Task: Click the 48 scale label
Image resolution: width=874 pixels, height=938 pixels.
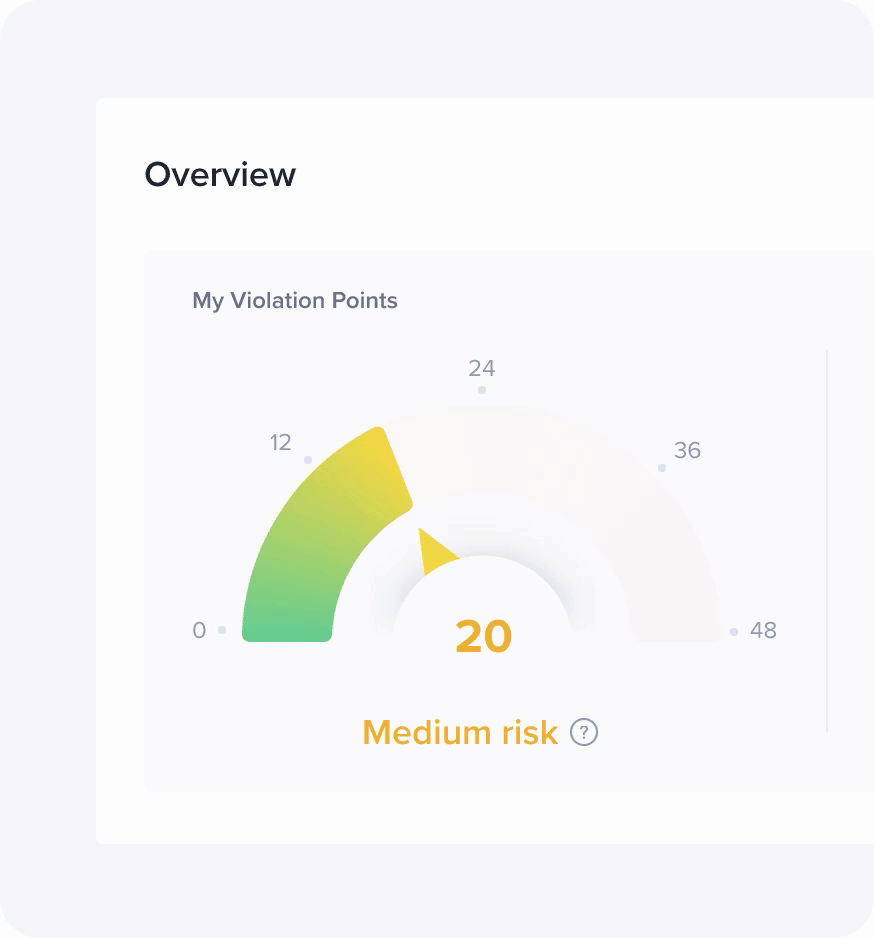Action: [x=763, y=631]
